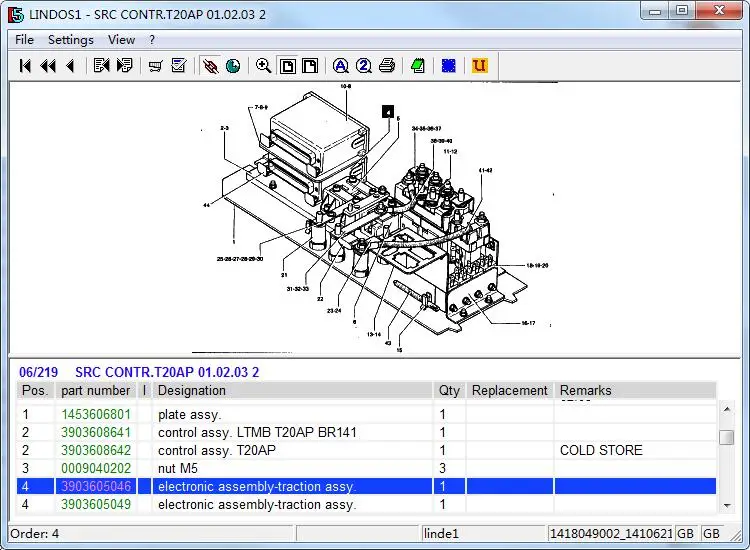
Task: Click the Remarks column header
Action: 635,390
